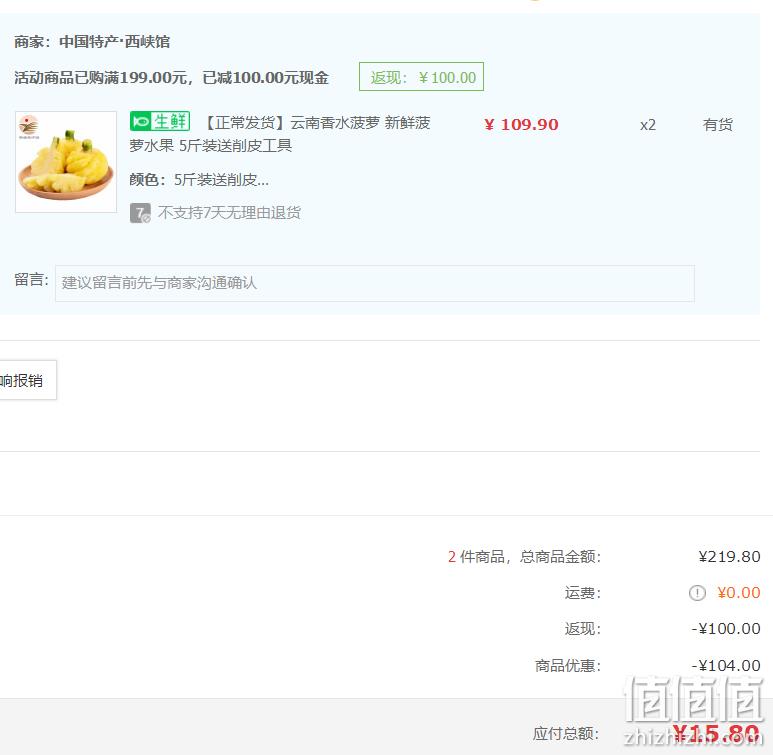This screenshot has width=773, height=755.
Task: Click the 有货 in-stock status
Action: point(718,124)
